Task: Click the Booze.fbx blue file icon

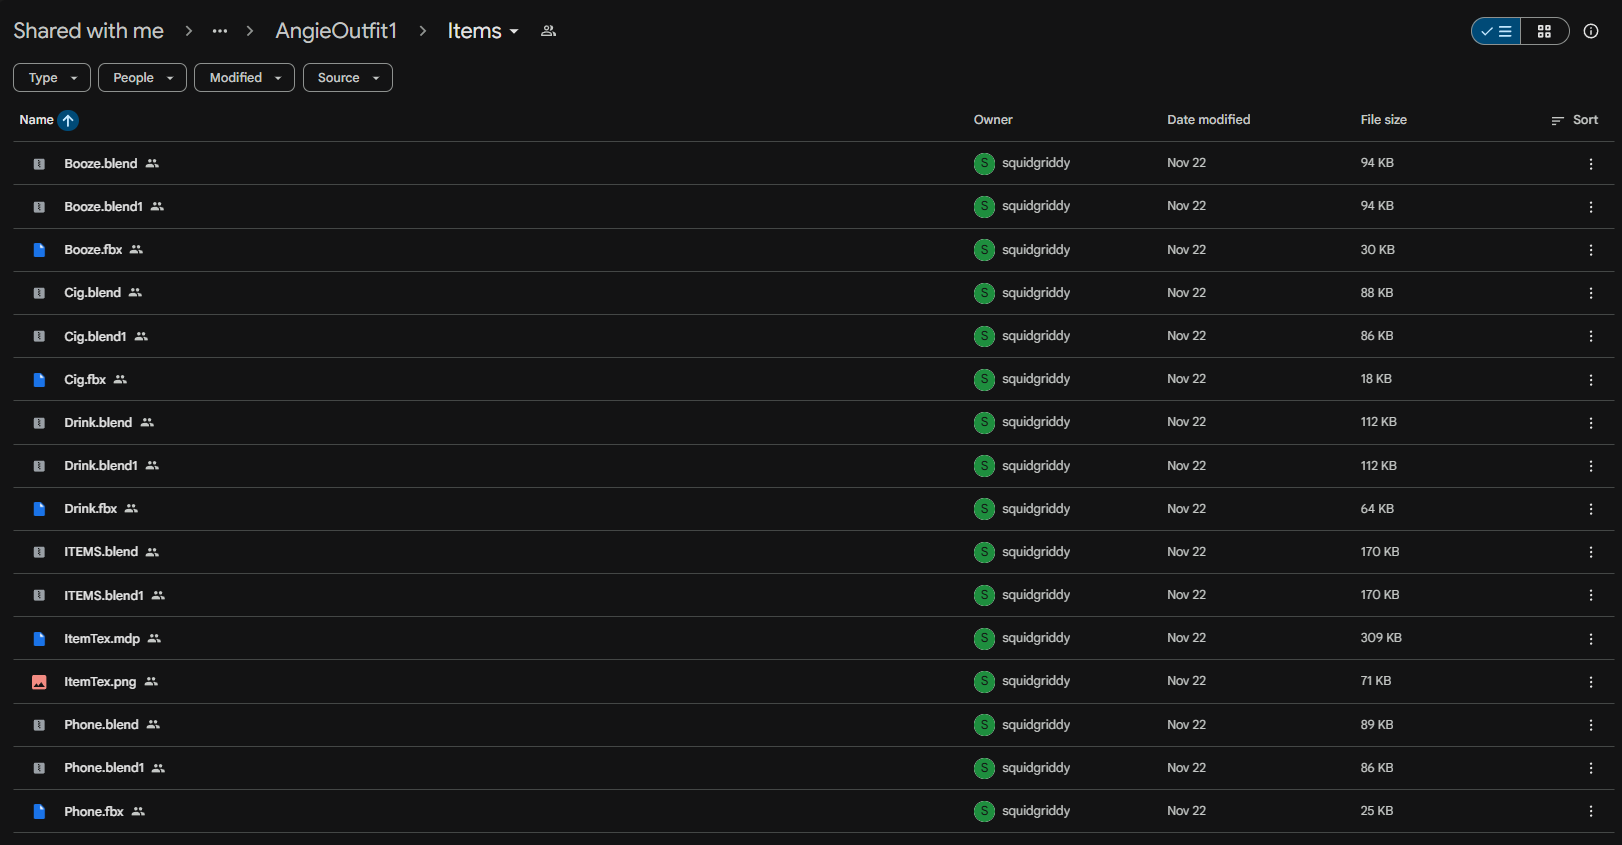Action: point(39,250)
